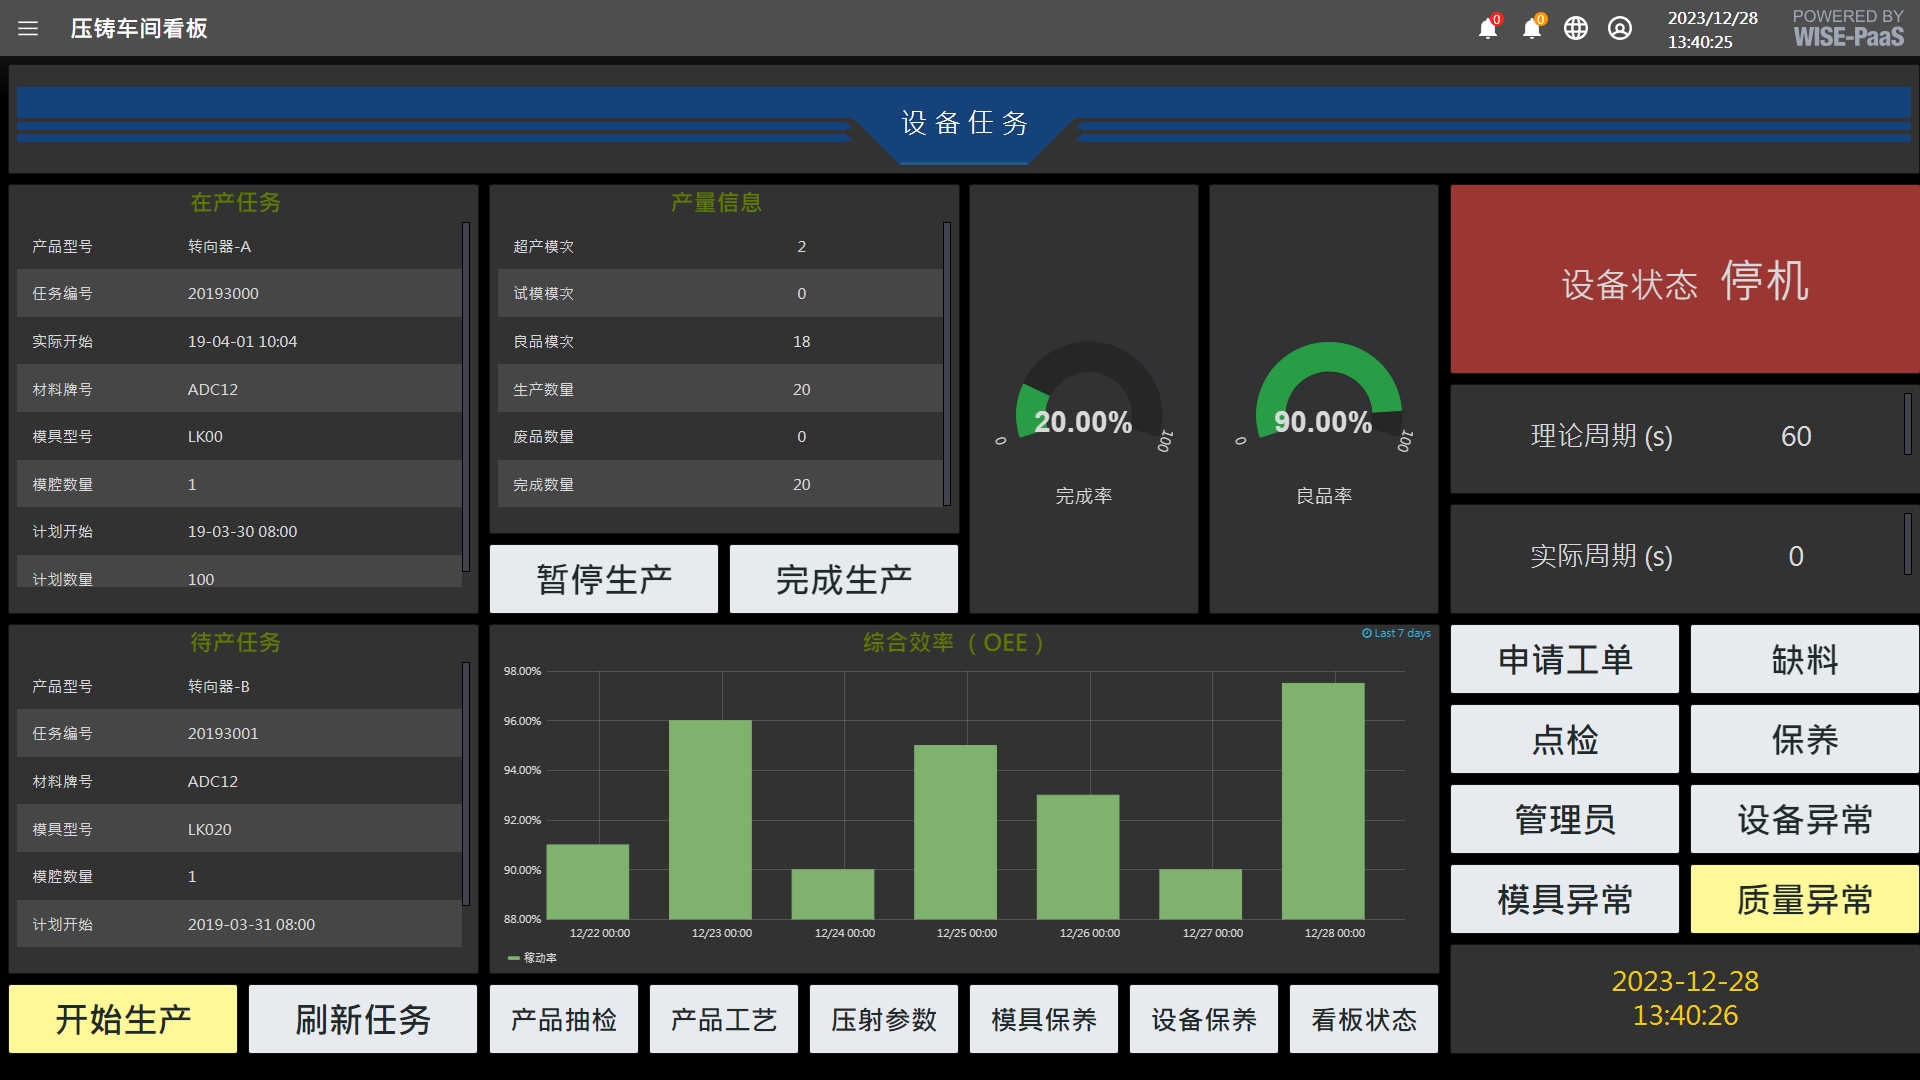Click 超产模次 value 2

(801, 246)
